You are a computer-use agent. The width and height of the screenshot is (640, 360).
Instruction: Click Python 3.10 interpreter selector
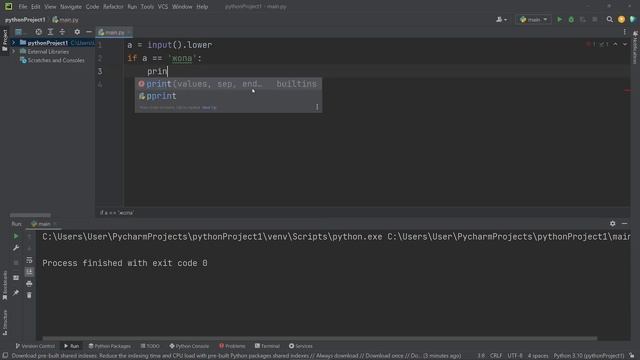589,356
